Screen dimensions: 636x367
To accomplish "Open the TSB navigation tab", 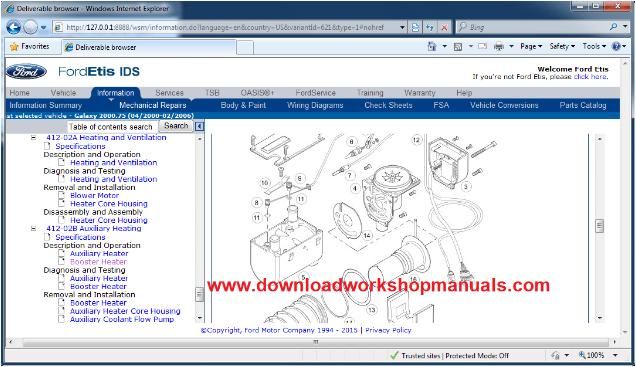I will [x=212, y=93].
